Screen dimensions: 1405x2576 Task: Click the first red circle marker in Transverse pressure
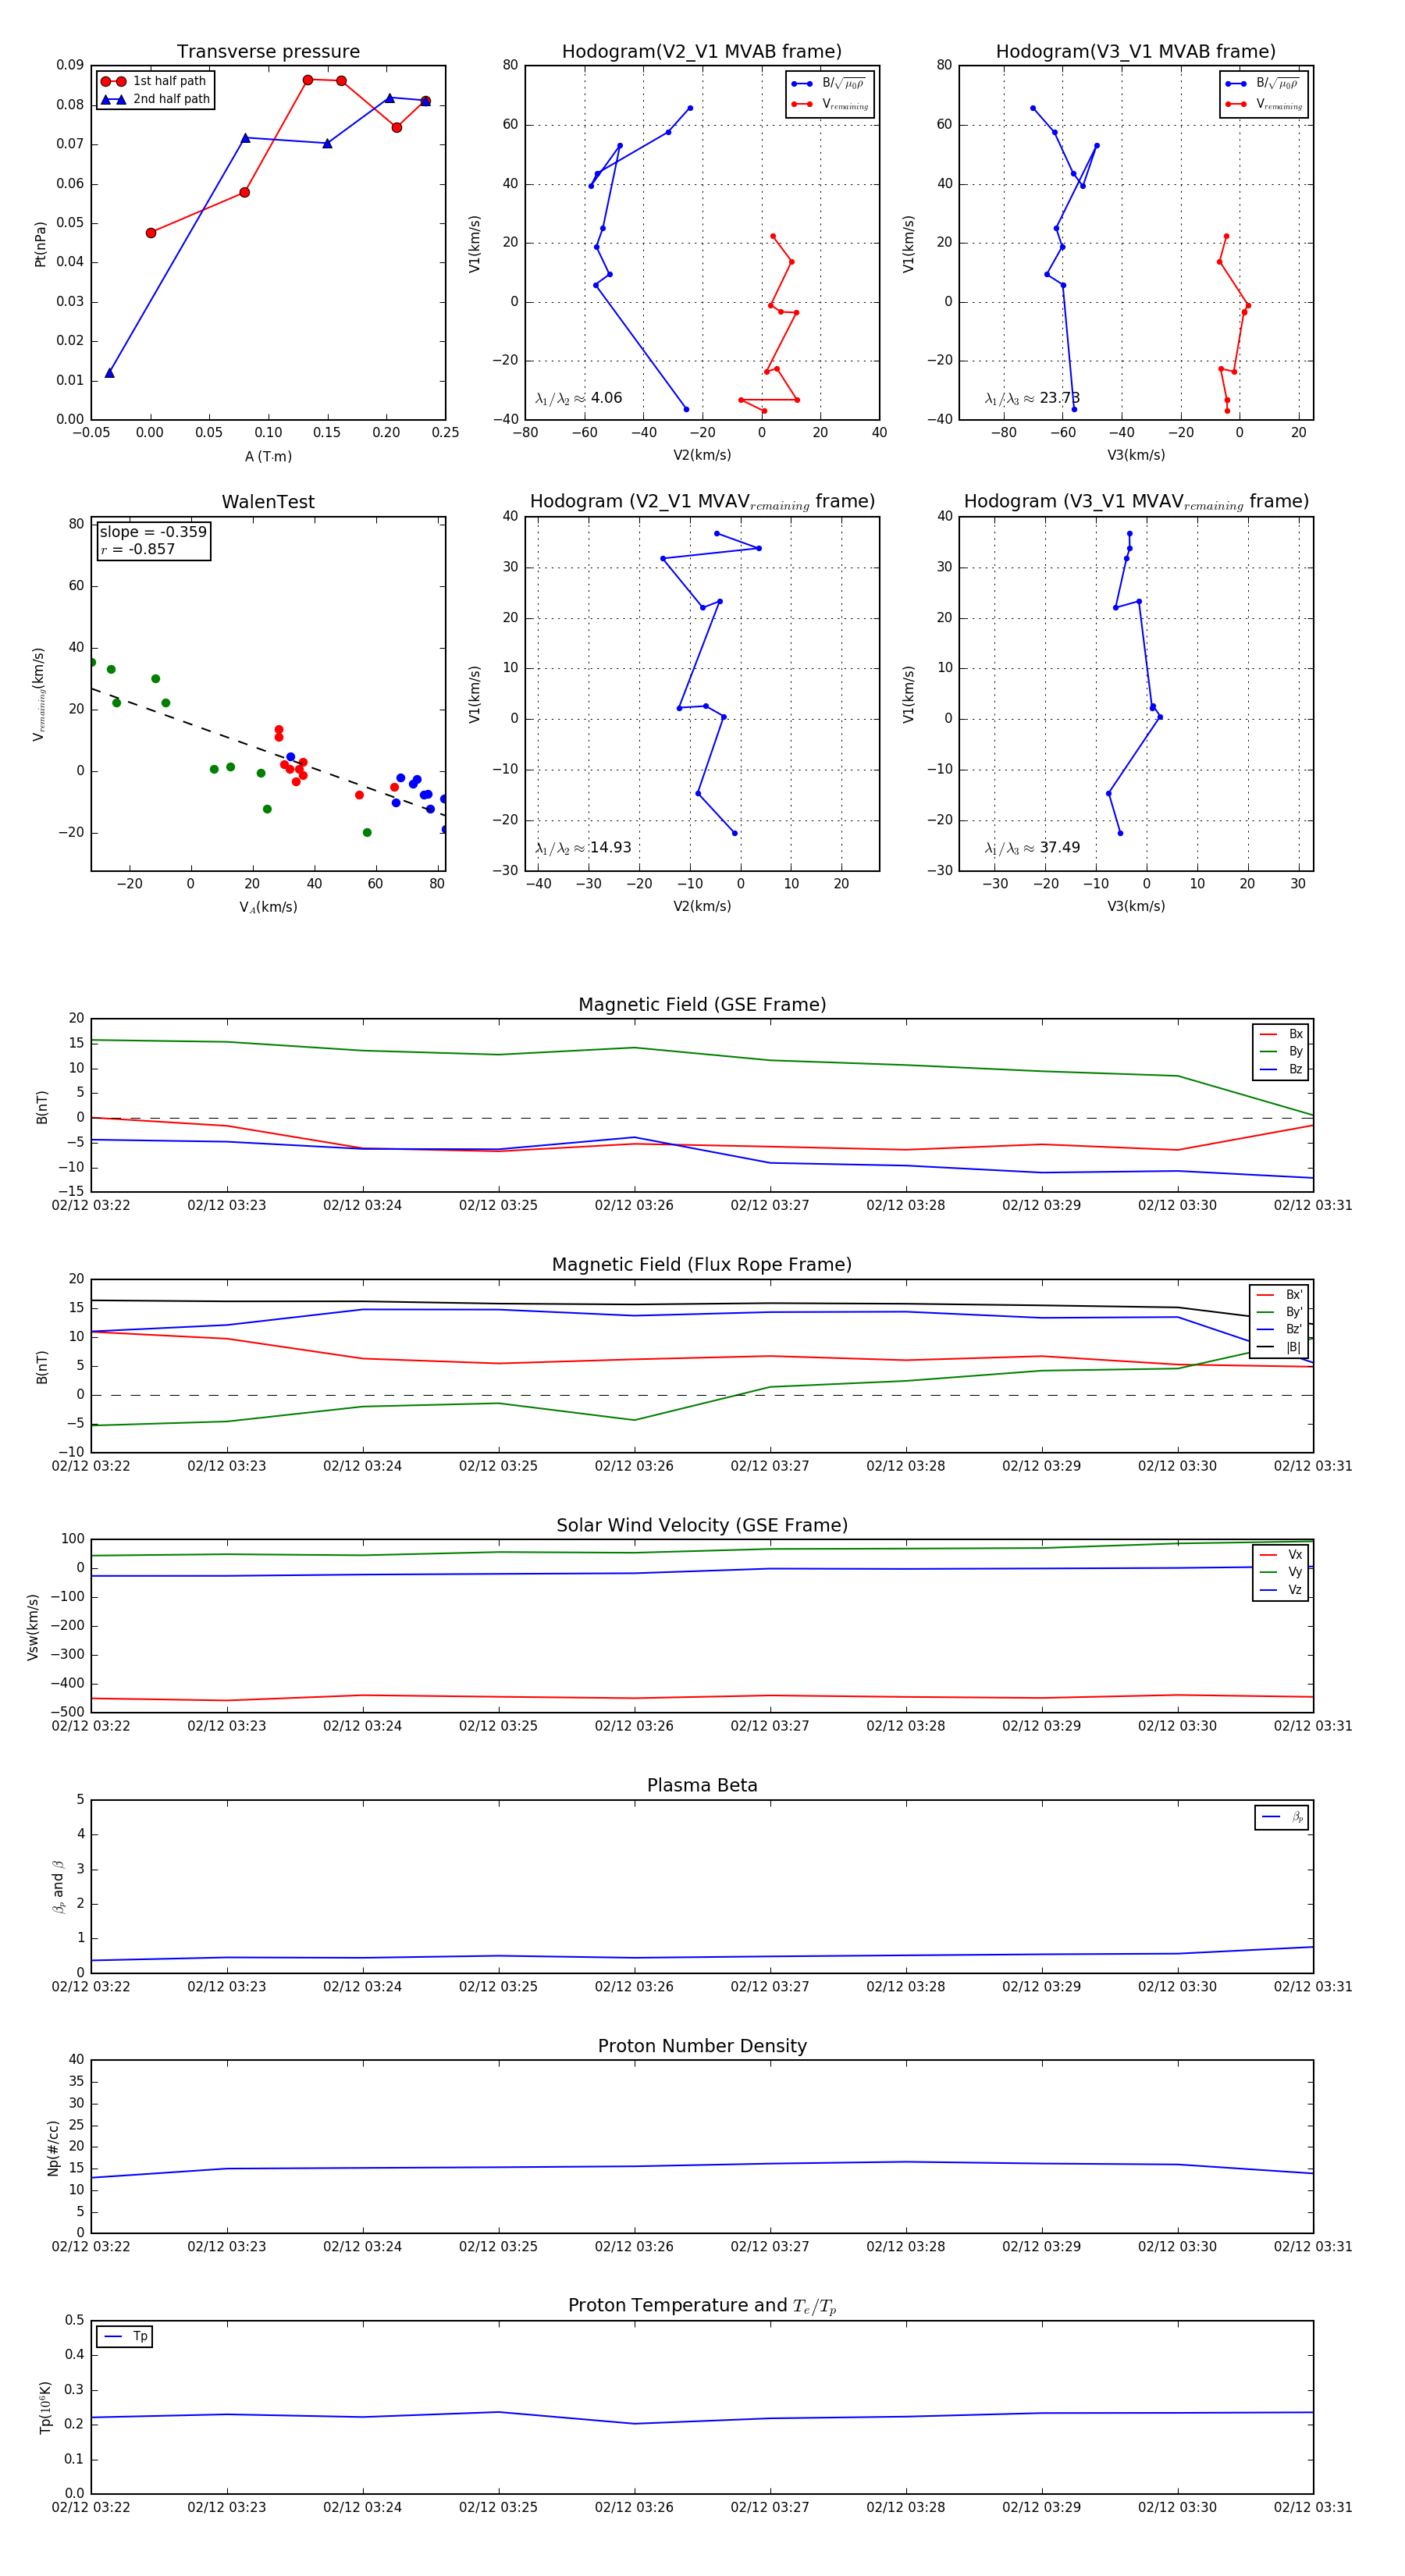[151, 233]
